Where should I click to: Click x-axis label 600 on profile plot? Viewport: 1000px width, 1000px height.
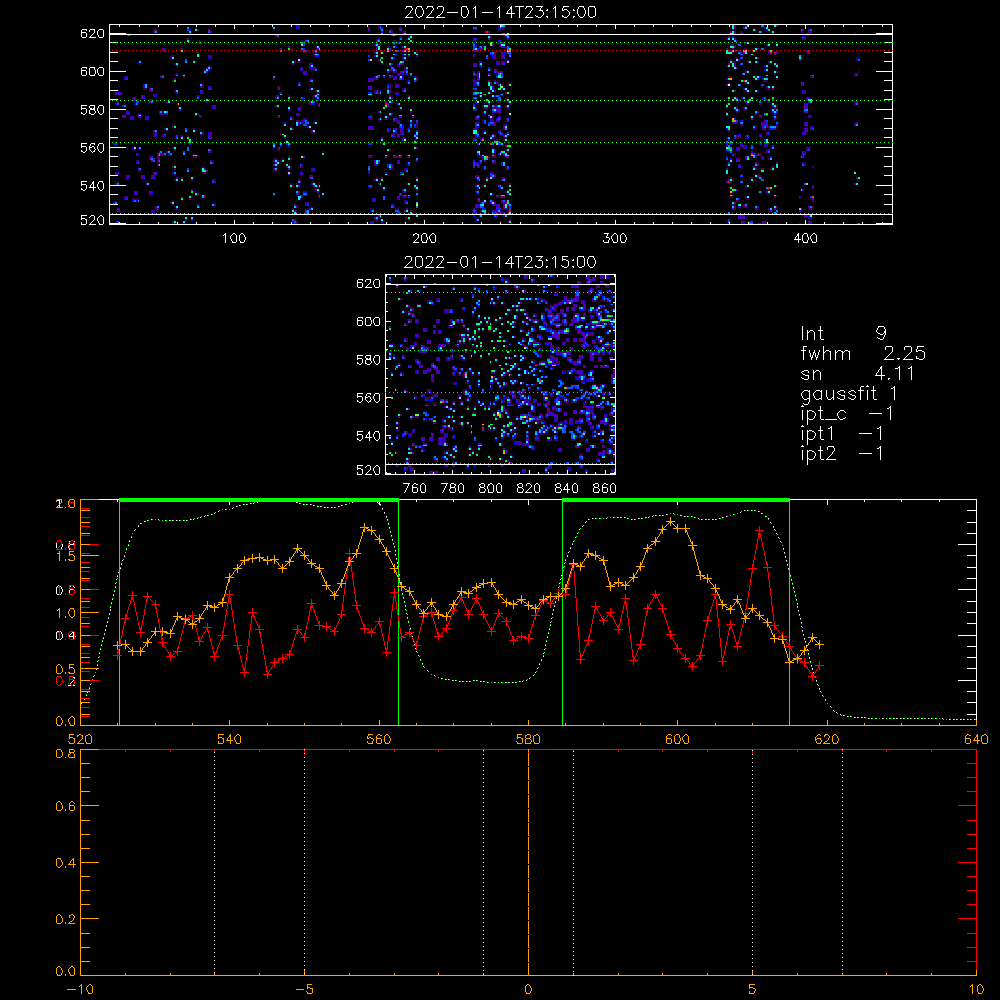coord(677,739)
